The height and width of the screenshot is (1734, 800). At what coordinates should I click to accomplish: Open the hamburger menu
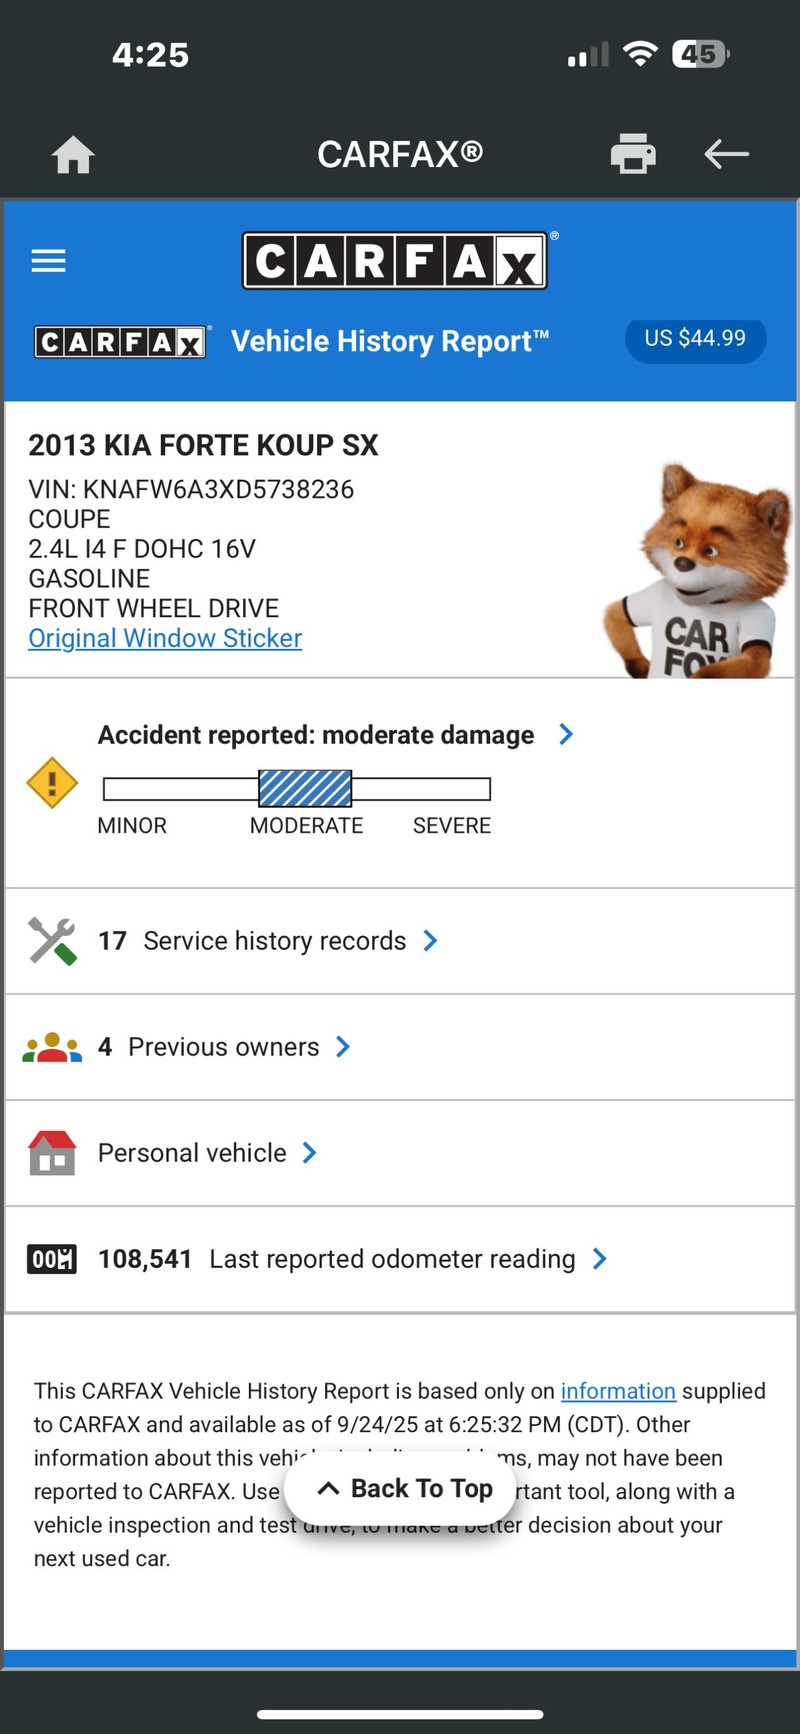tap(48, 261)
